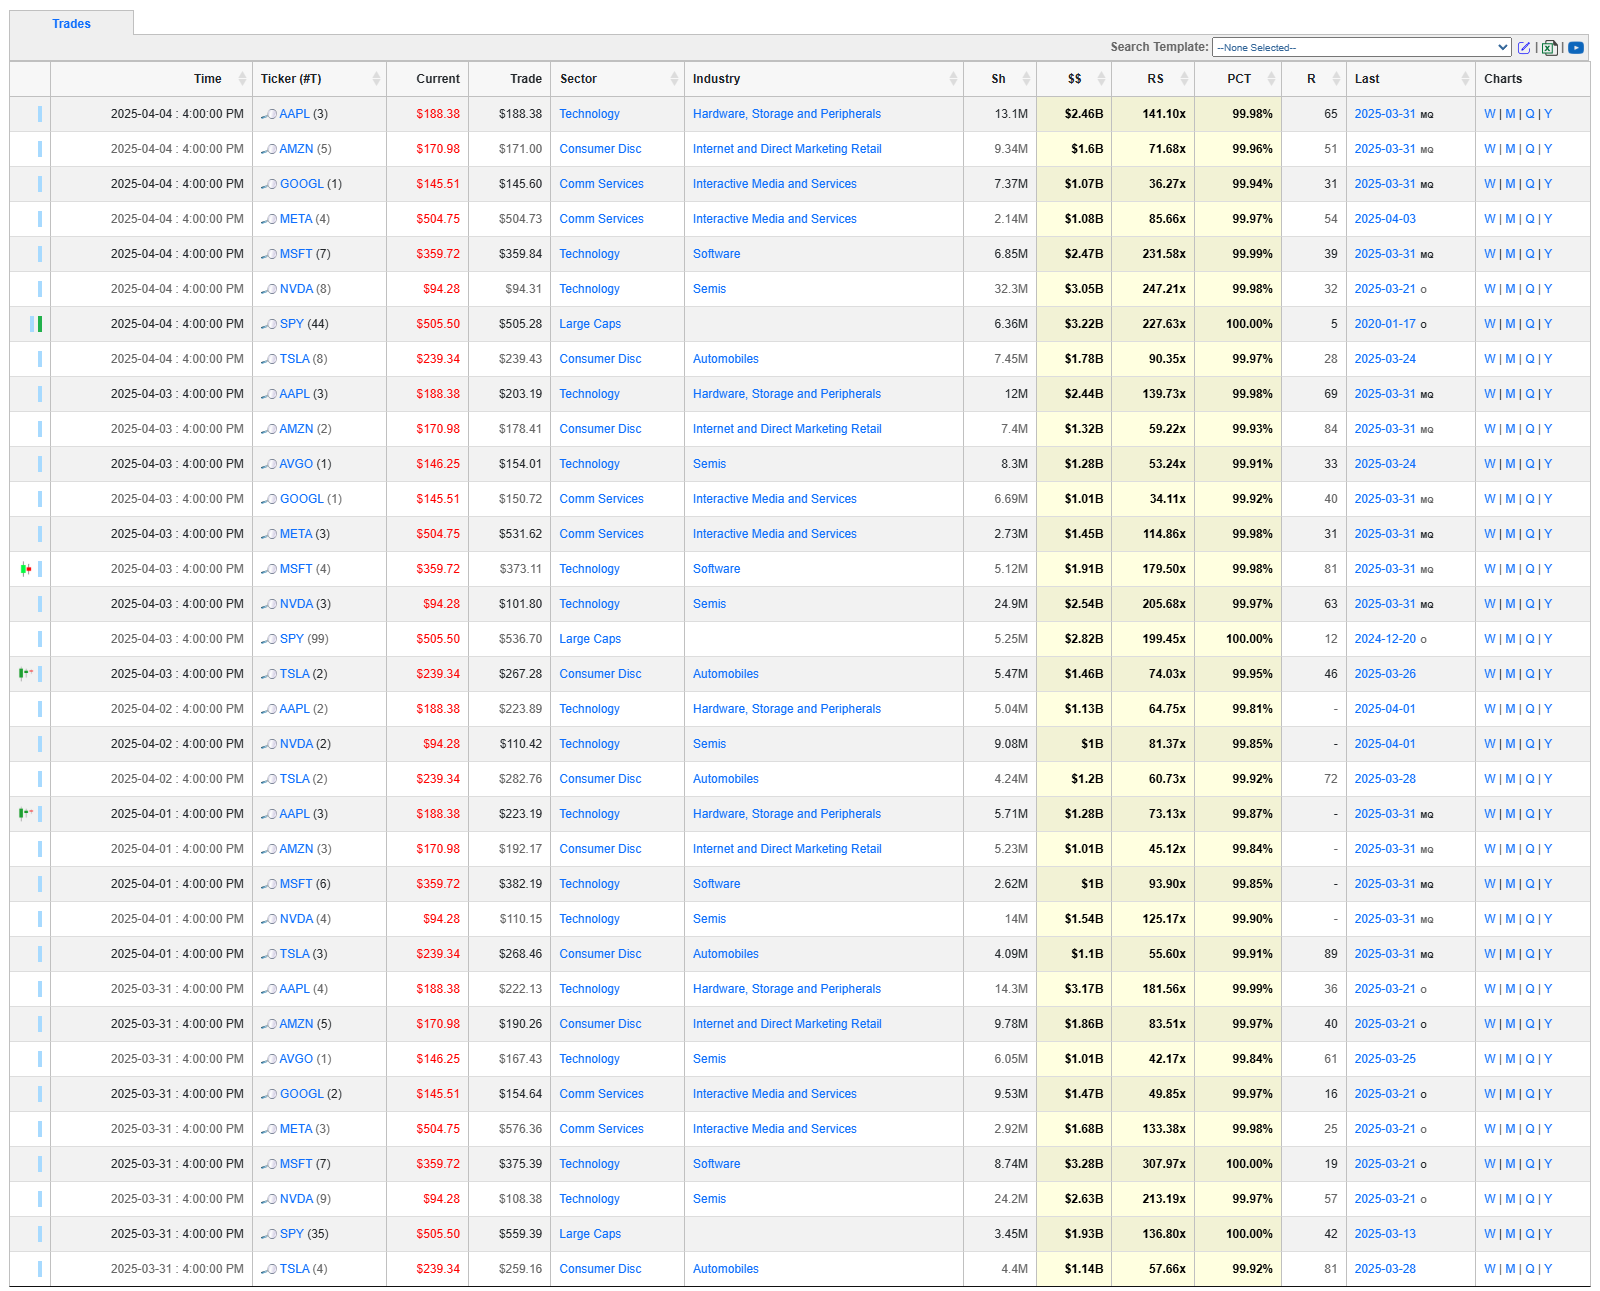Click Semis industry link in NVDA (8) row

coord(709,289)
